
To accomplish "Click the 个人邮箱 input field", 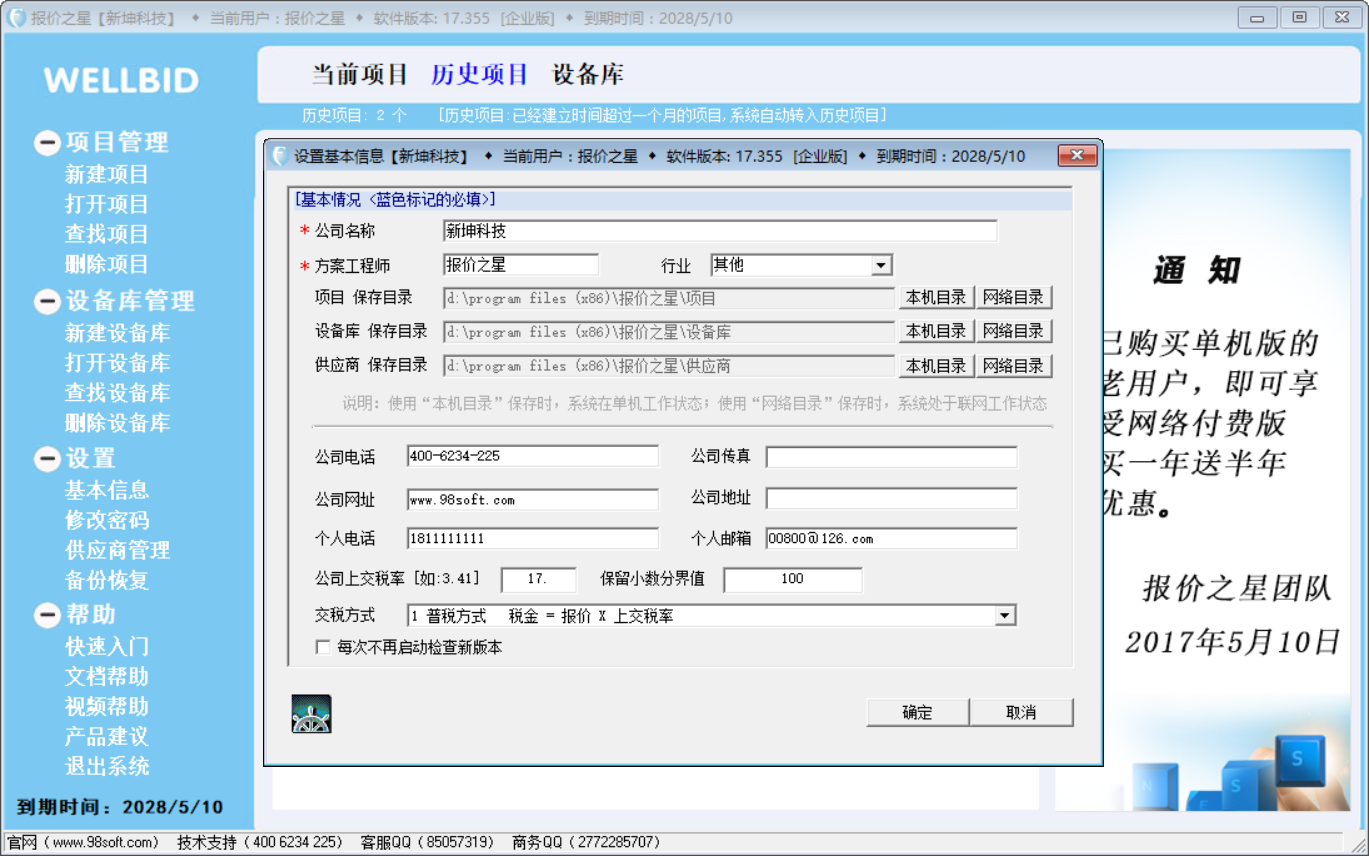I will 892,538.
